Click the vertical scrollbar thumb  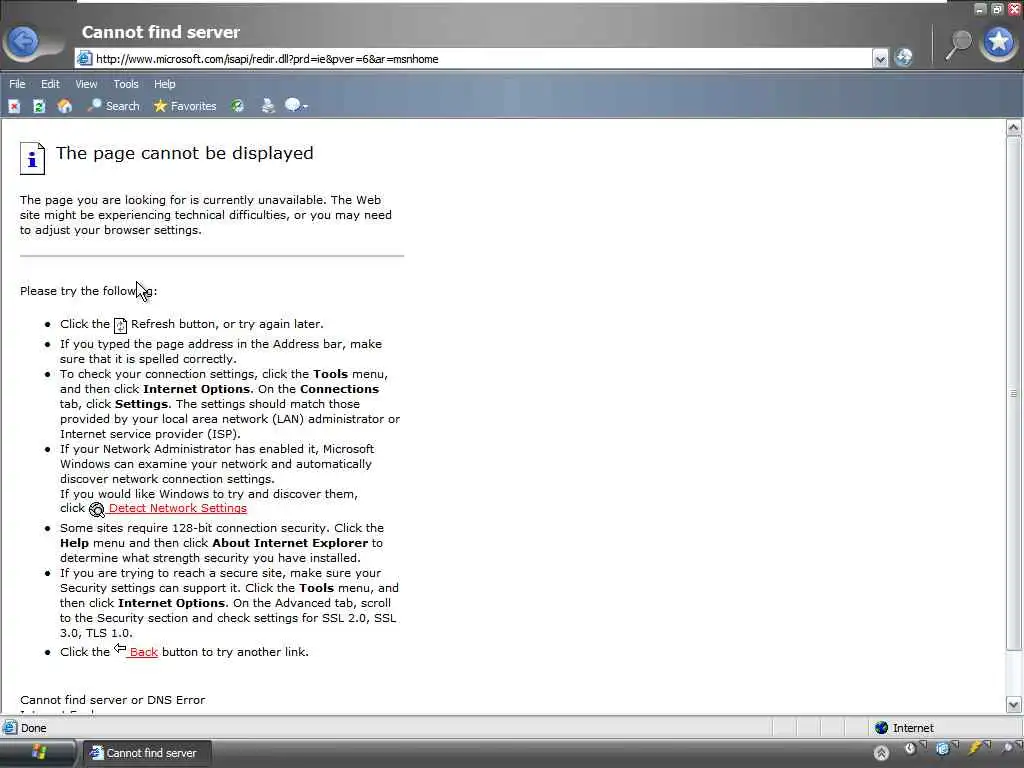[x=1014, y=393]
